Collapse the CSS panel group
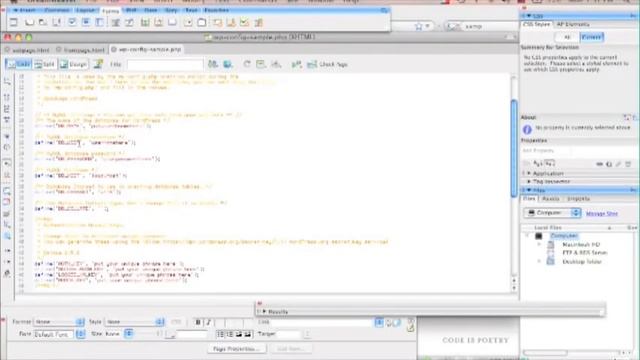The height and width of the screenshot is (360, 640). click(529, 16)
